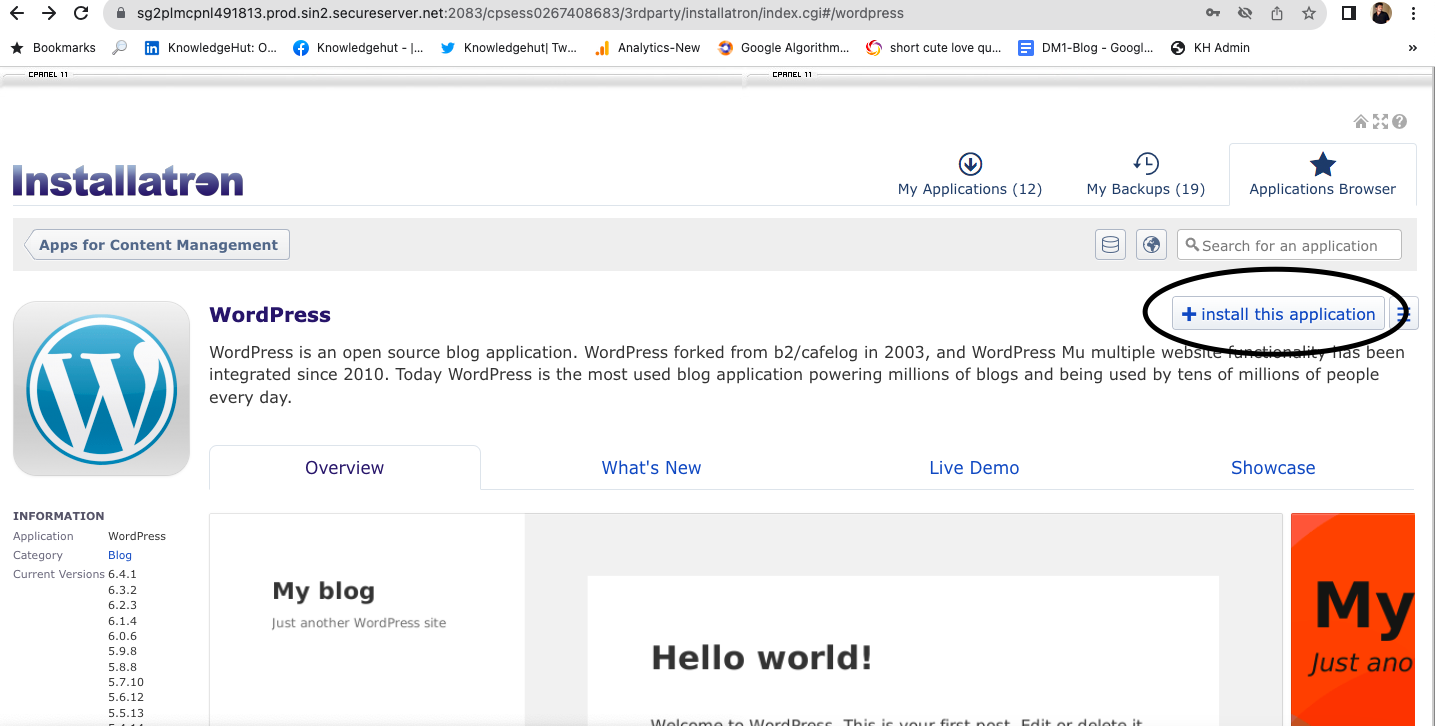Viewport: 1435px width, 726px height.
Task: Toggle the browser side panel icon
Action: pos(1349,14)
